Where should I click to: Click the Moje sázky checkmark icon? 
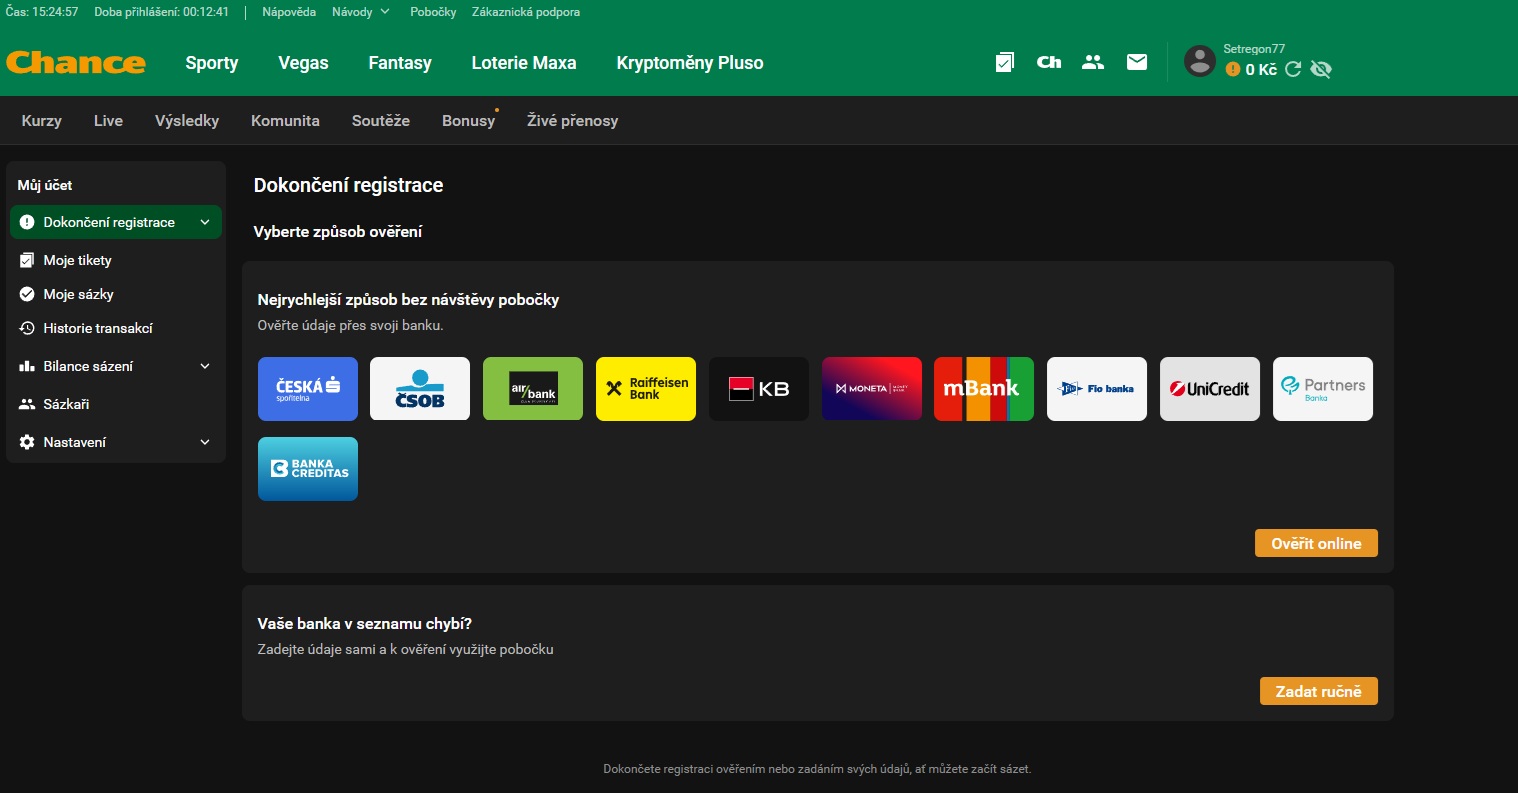tap(27, 294)
